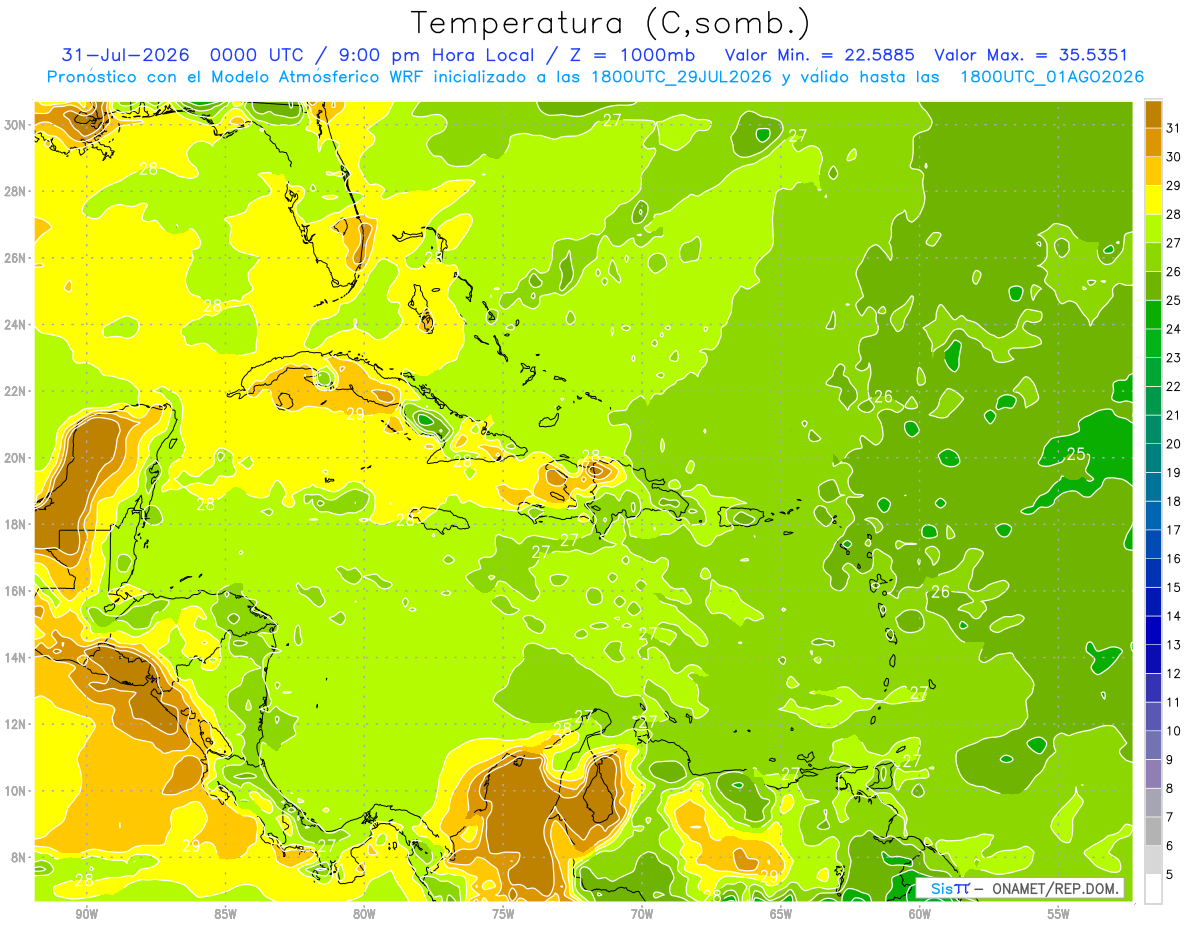
Task: Click the "30N" latitude axis label
Action: click(17, 124)
